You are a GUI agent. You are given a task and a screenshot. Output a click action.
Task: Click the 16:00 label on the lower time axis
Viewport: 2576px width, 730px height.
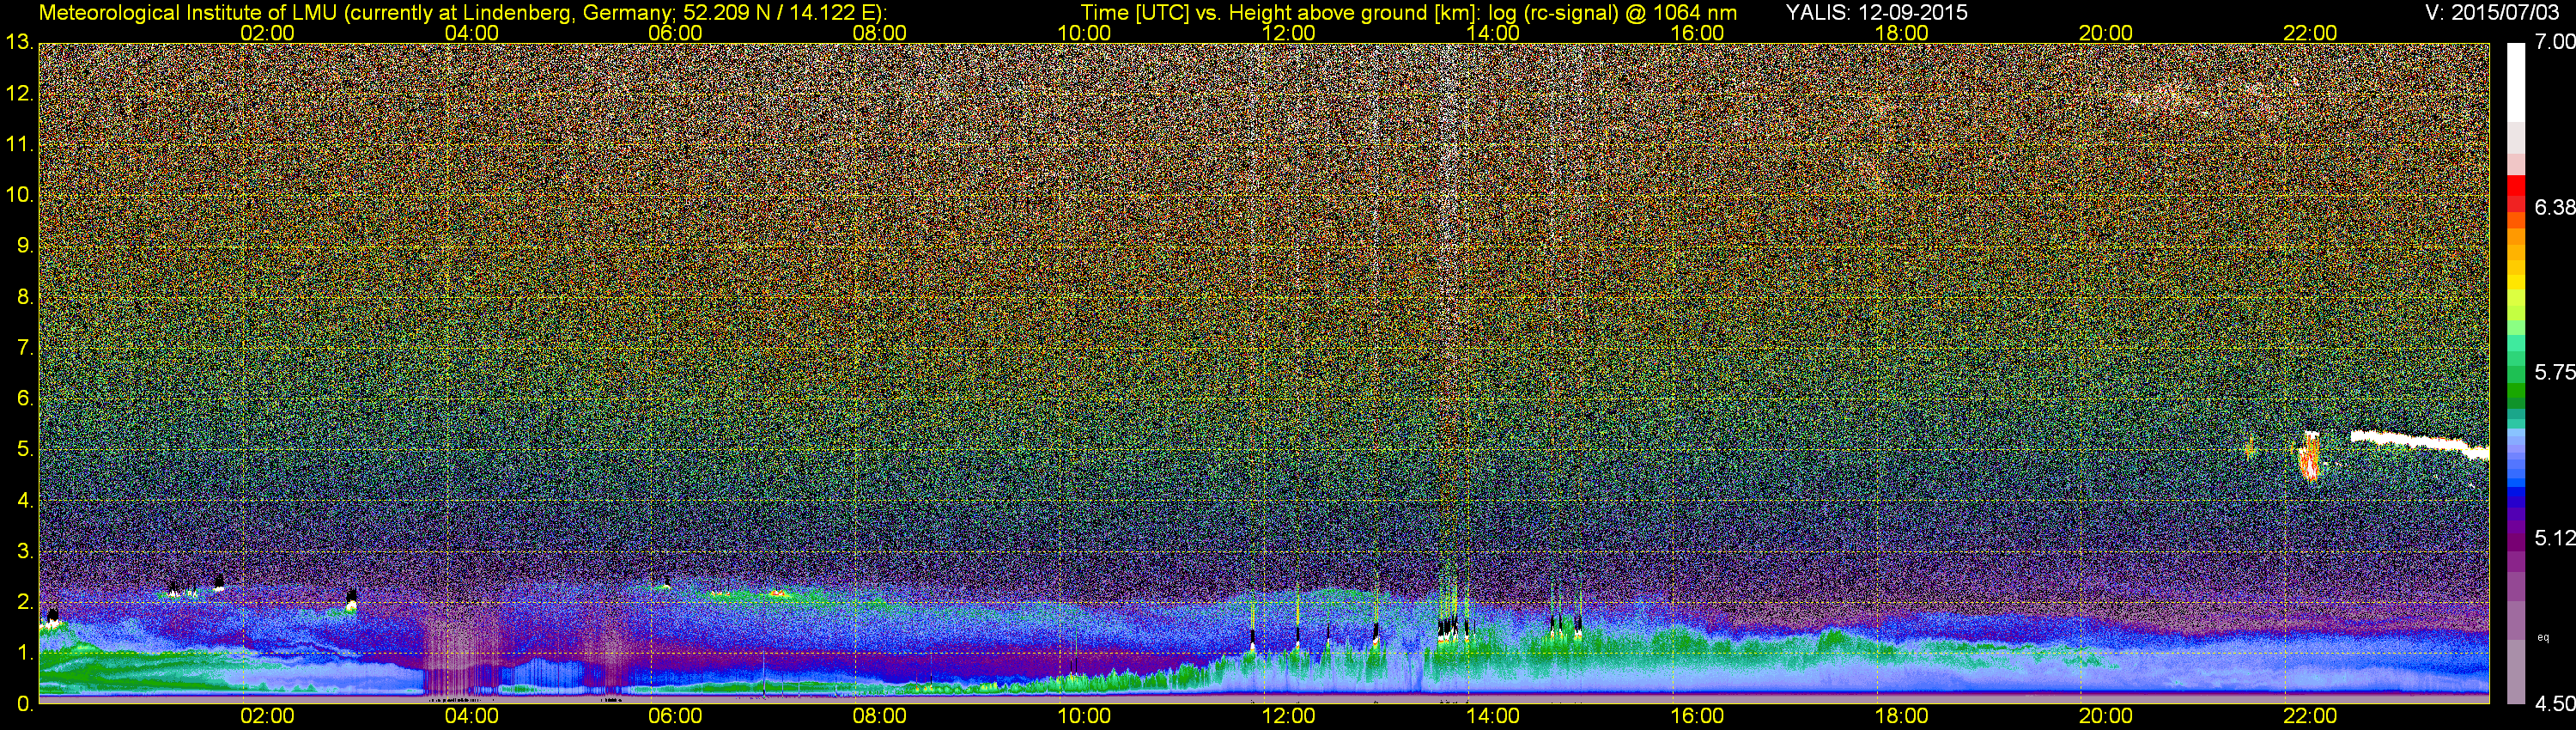[1698, 717]
